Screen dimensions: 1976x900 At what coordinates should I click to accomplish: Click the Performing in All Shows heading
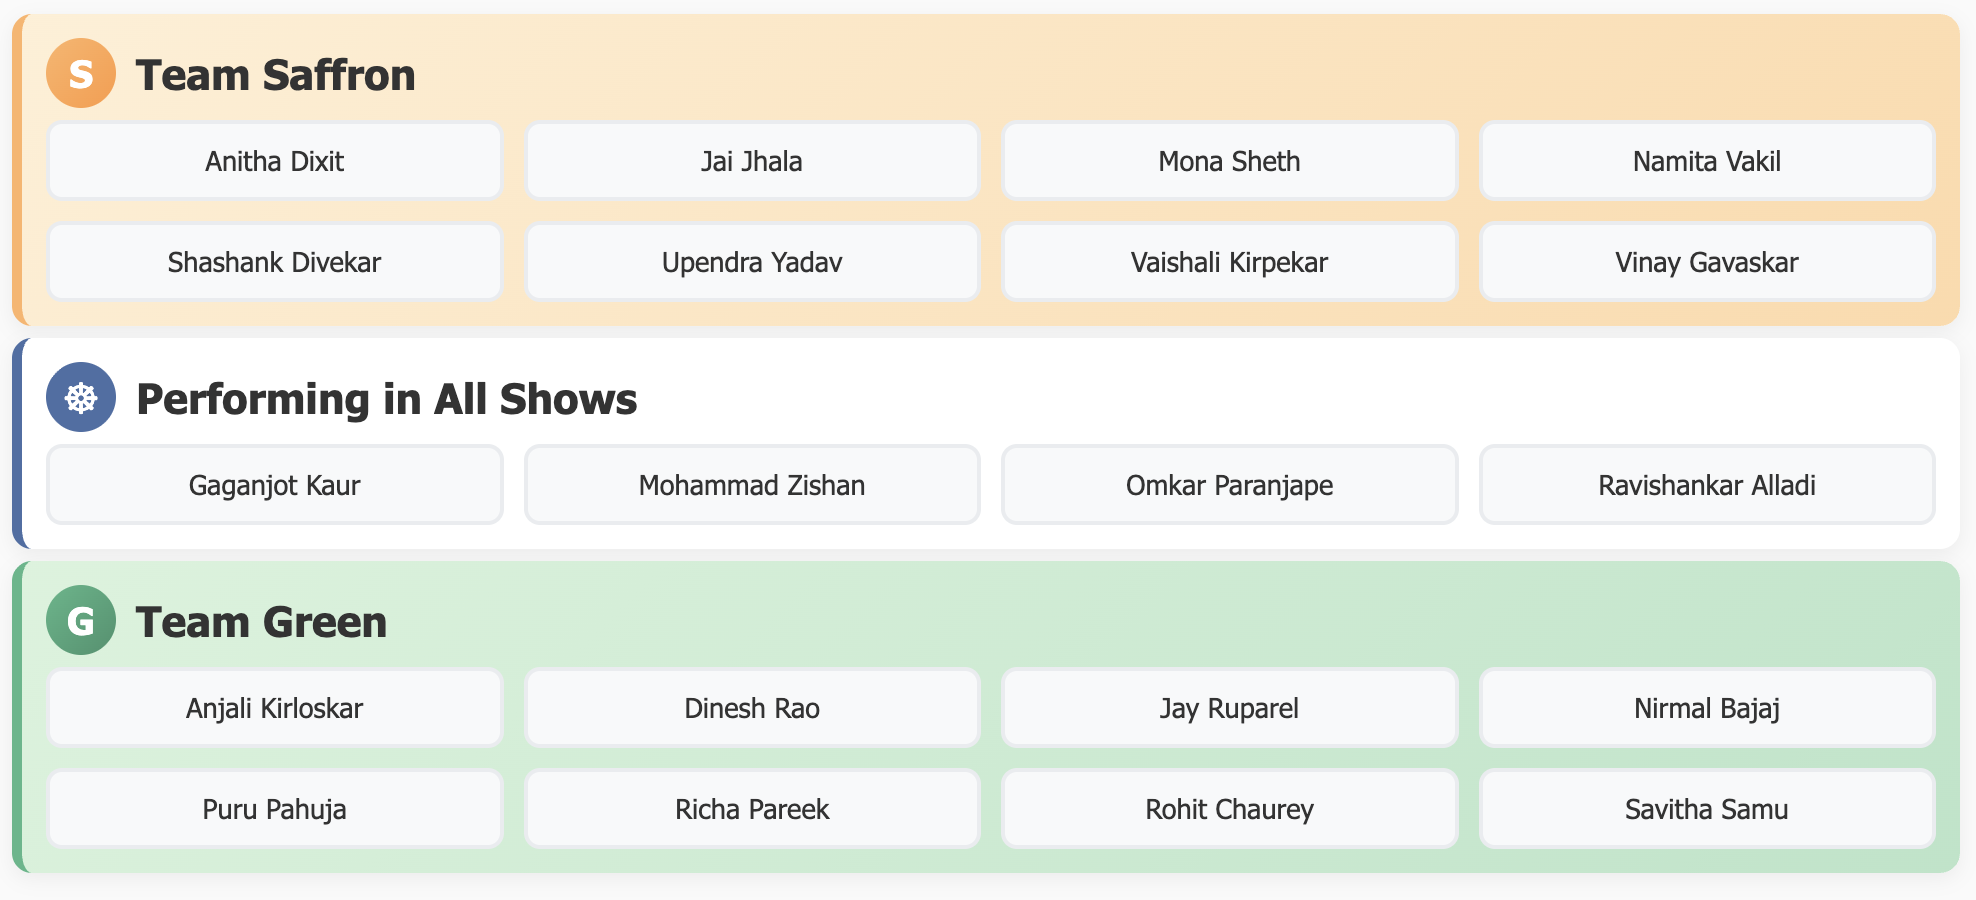[386, 399]
